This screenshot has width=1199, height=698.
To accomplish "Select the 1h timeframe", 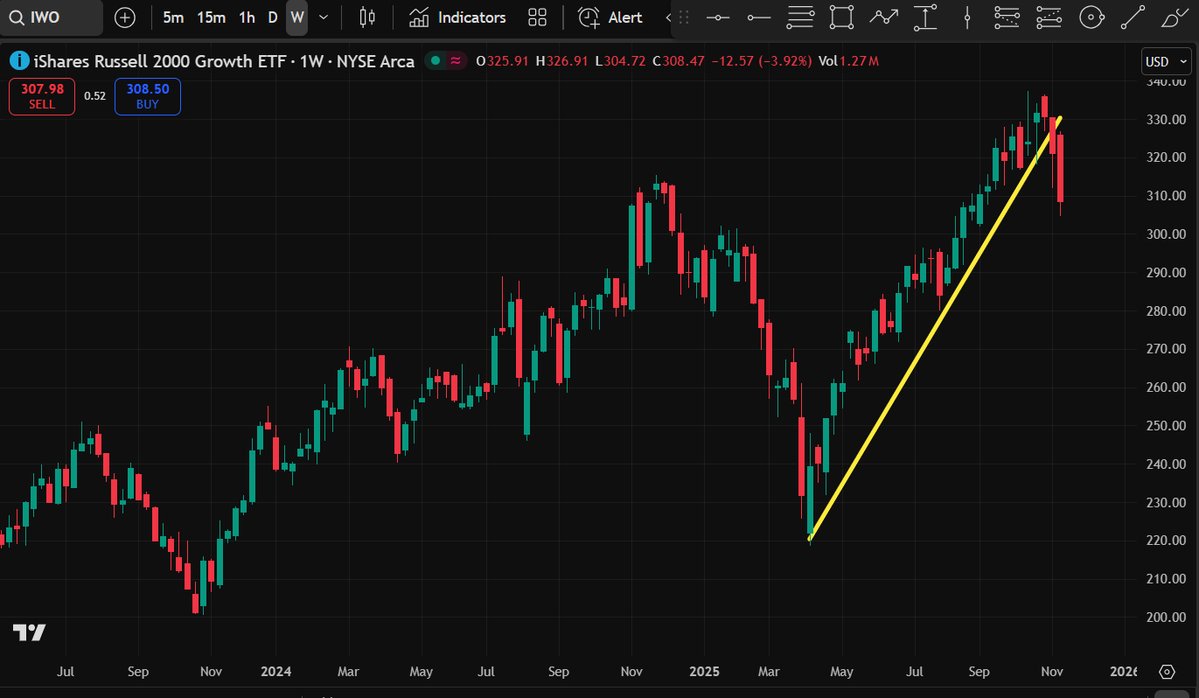I will click(247, 18).
